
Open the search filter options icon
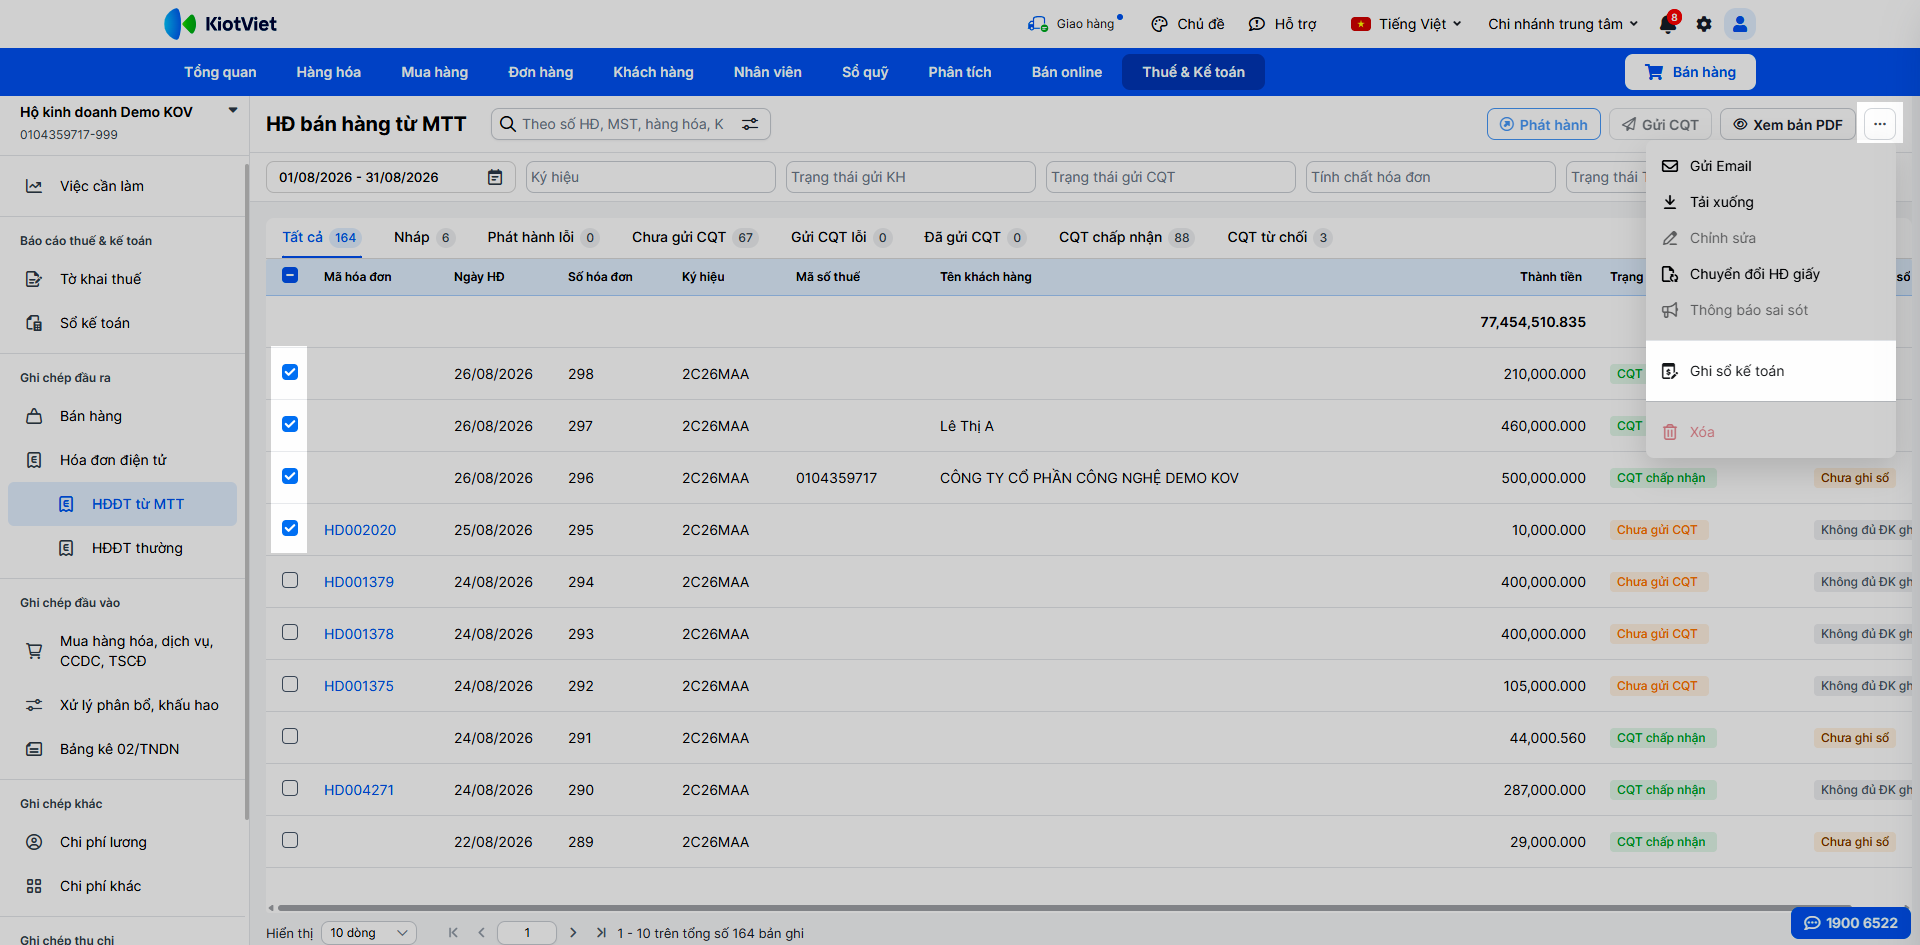click(x=750, y=124)
